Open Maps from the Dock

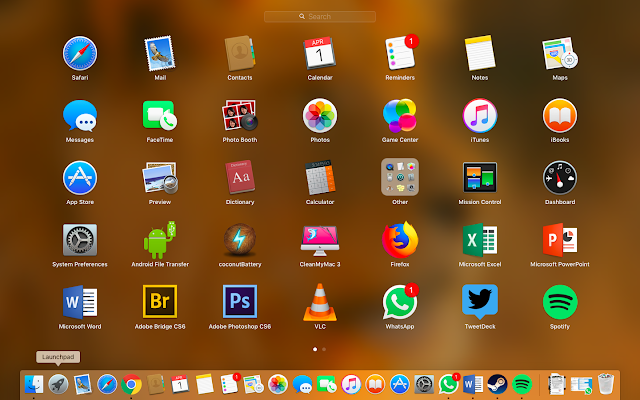(x=253, y=384)
